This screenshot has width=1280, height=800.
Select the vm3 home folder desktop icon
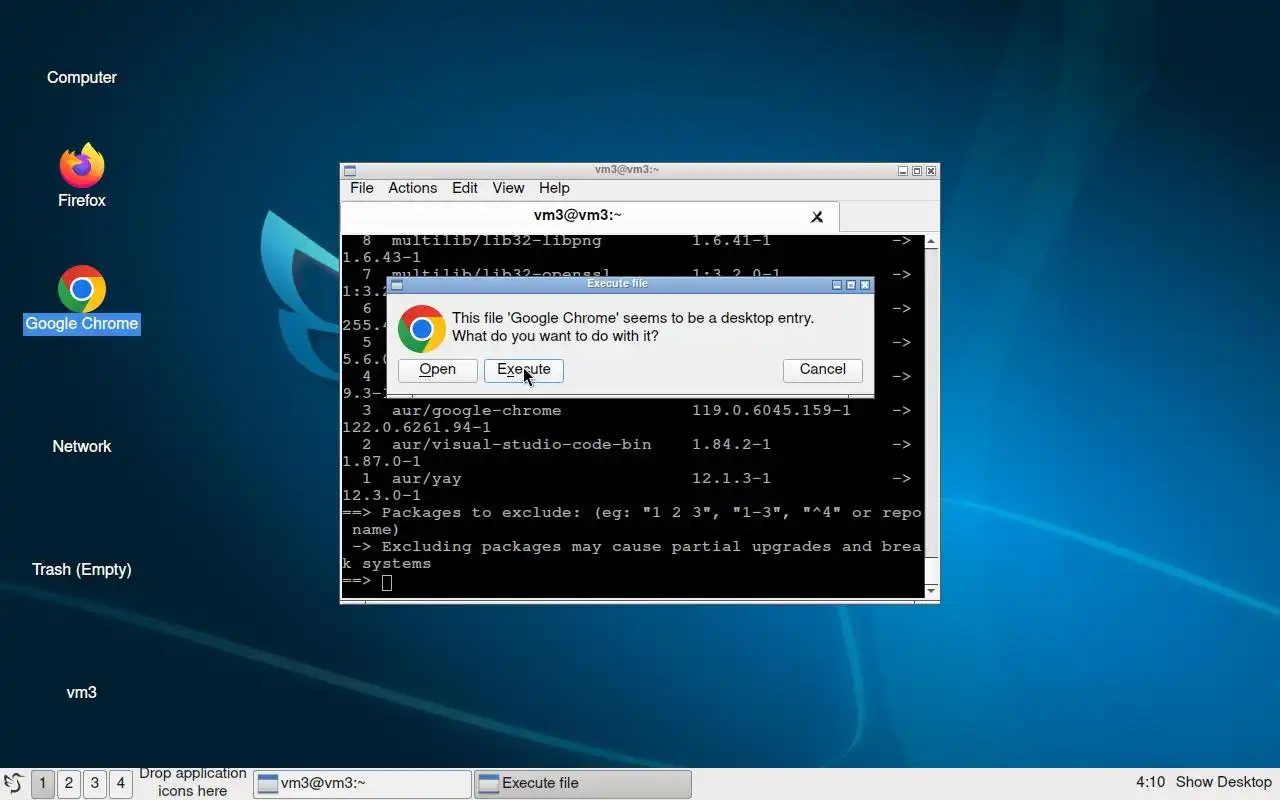82,692
